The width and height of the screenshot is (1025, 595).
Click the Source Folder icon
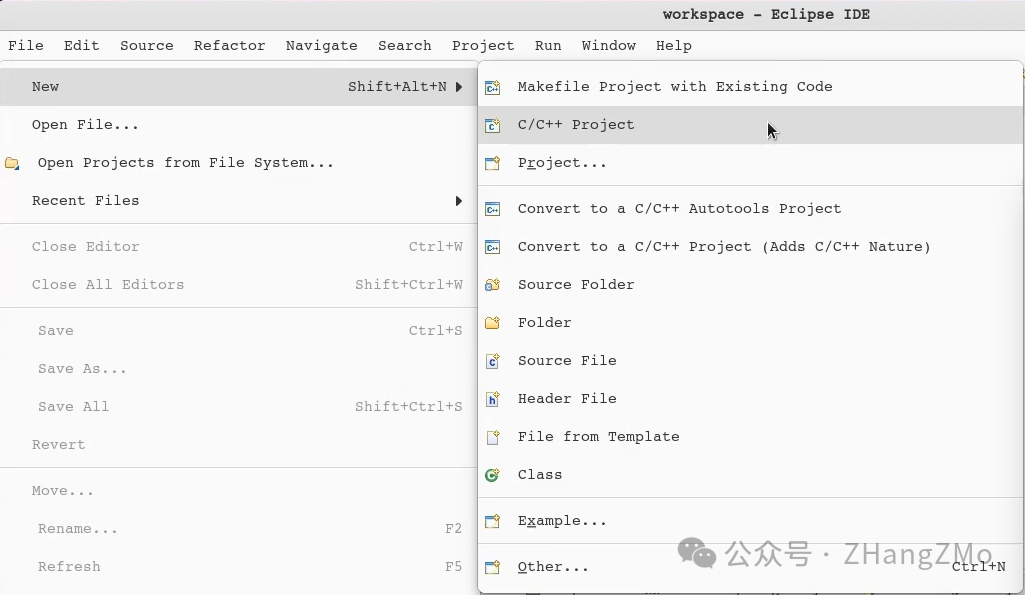coord(492,285)
